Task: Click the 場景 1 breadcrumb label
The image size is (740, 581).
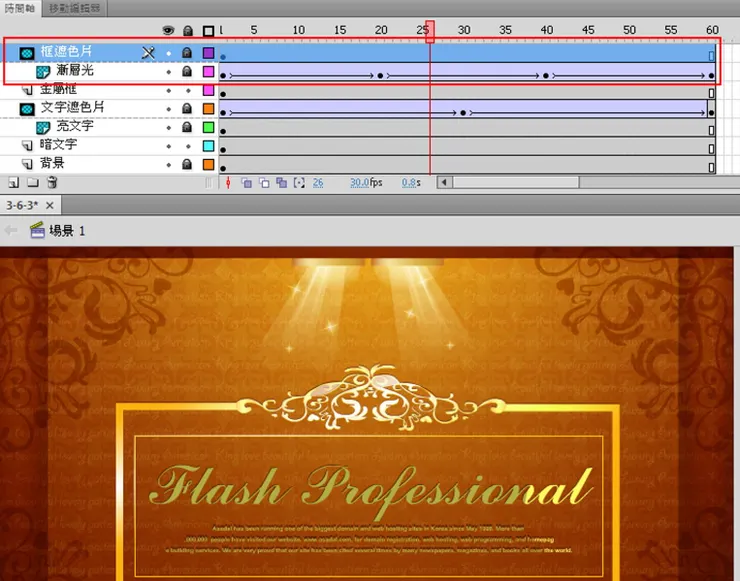Action: (67, 231)
